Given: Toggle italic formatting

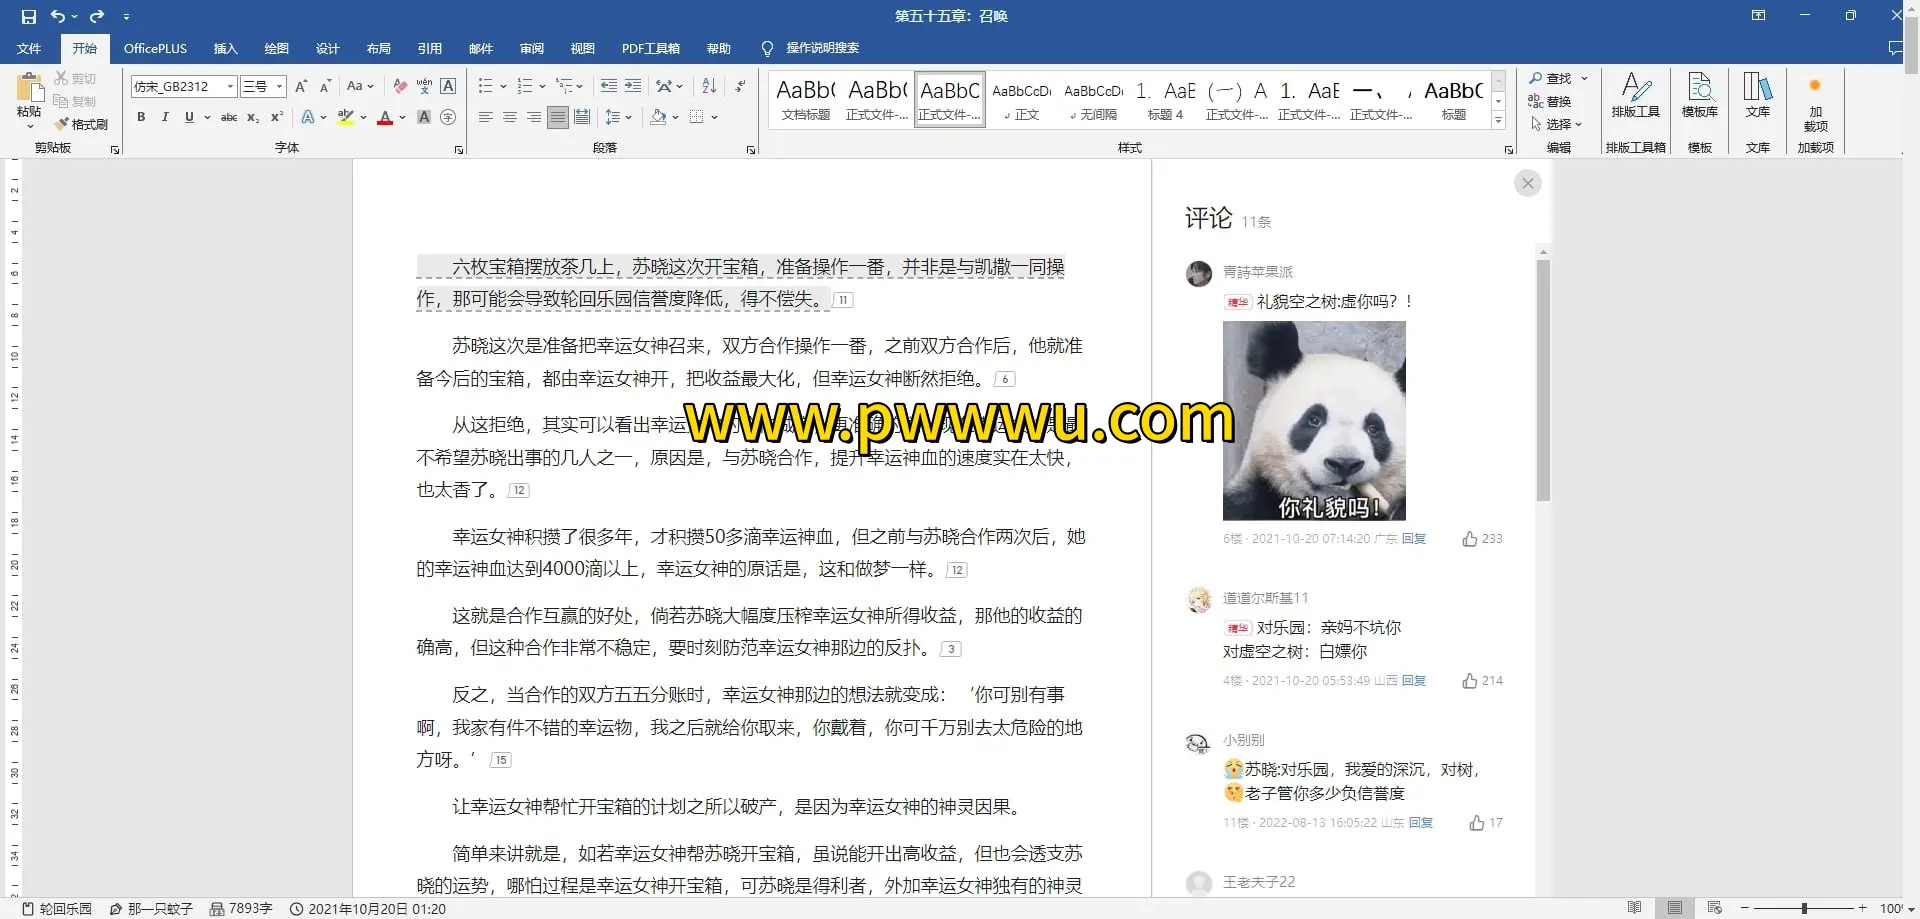Looking at the screenshot, I should [165, 117].
